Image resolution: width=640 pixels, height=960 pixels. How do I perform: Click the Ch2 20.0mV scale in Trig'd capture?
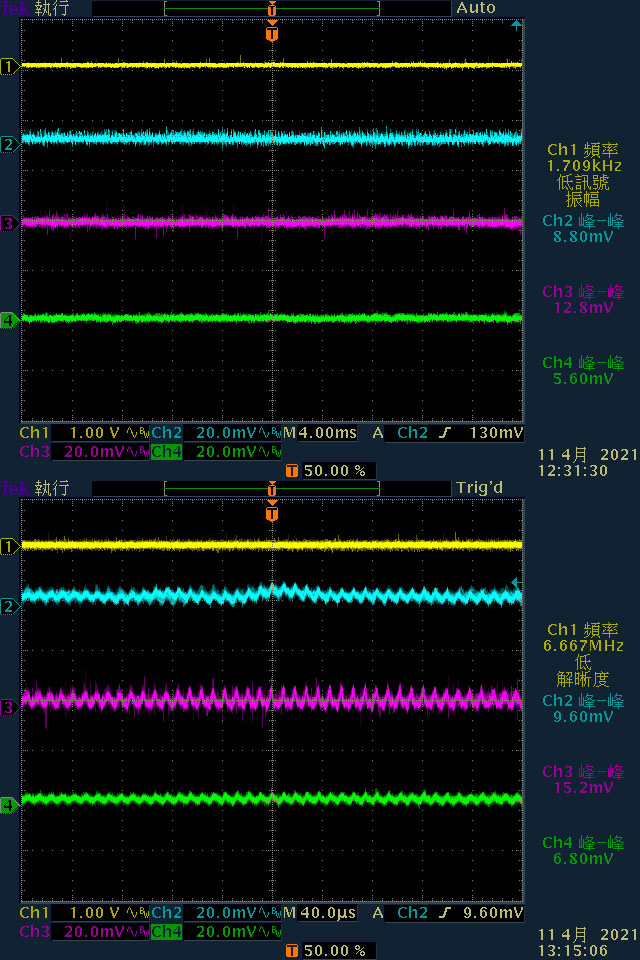[x=216, y=913]
